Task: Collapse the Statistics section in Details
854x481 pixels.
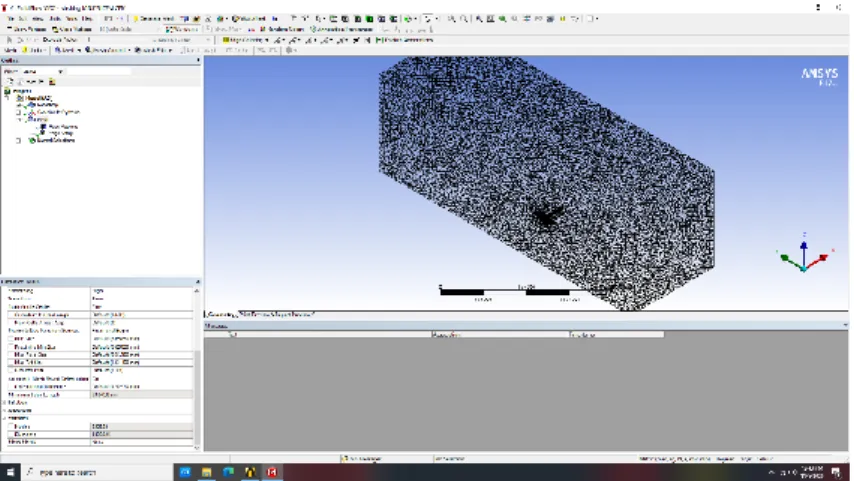Action: click(5, 418)
